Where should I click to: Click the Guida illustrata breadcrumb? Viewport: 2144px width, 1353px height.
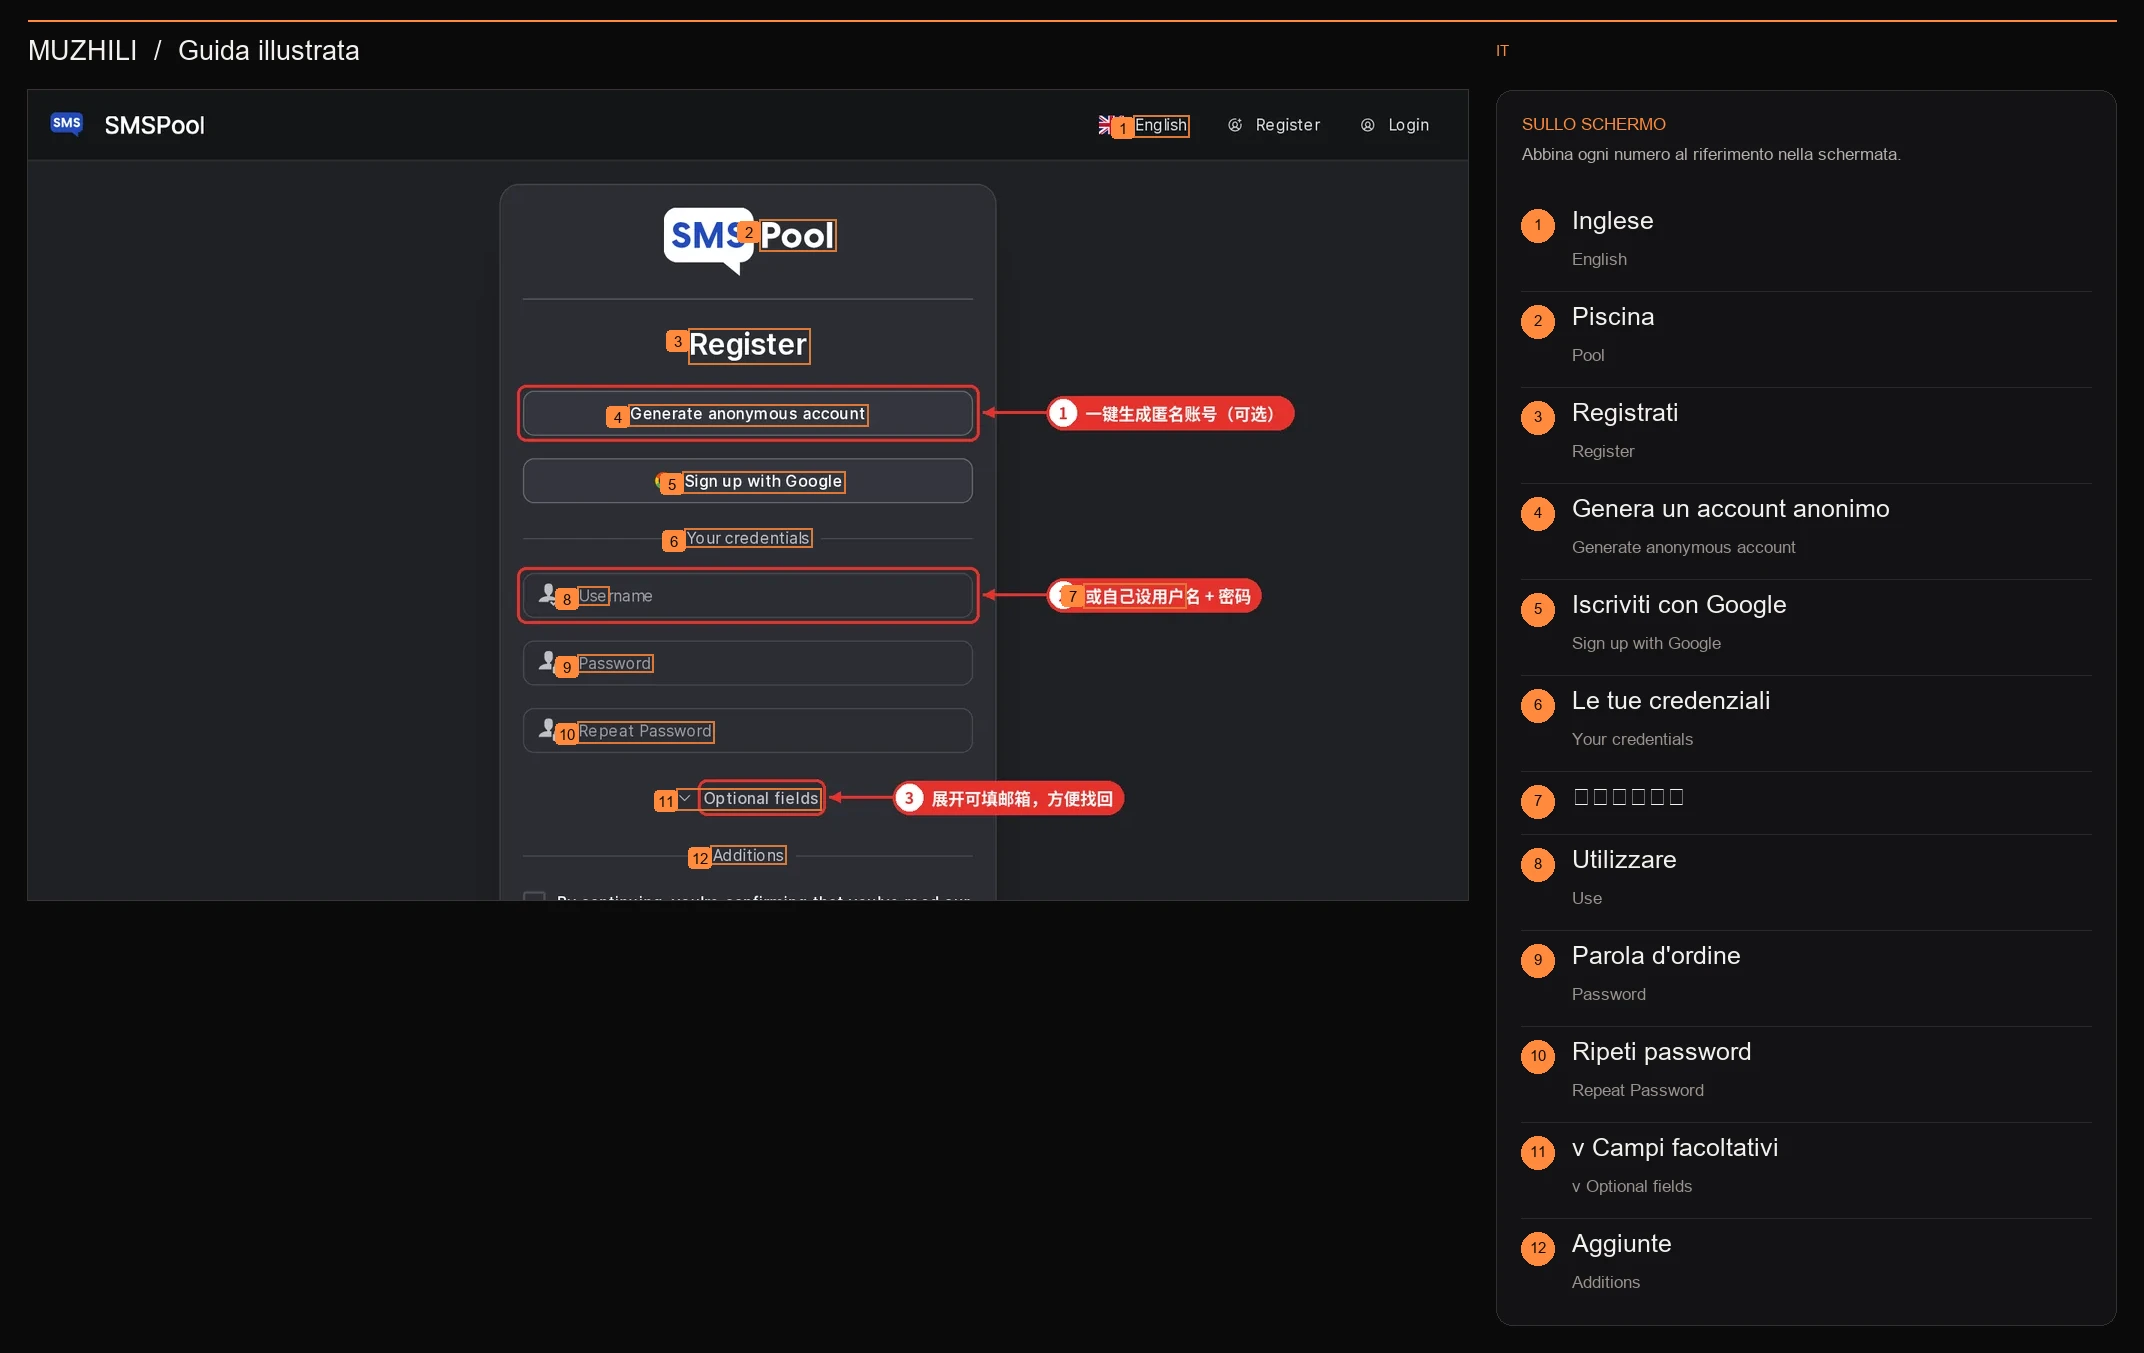tap(268, 51)
